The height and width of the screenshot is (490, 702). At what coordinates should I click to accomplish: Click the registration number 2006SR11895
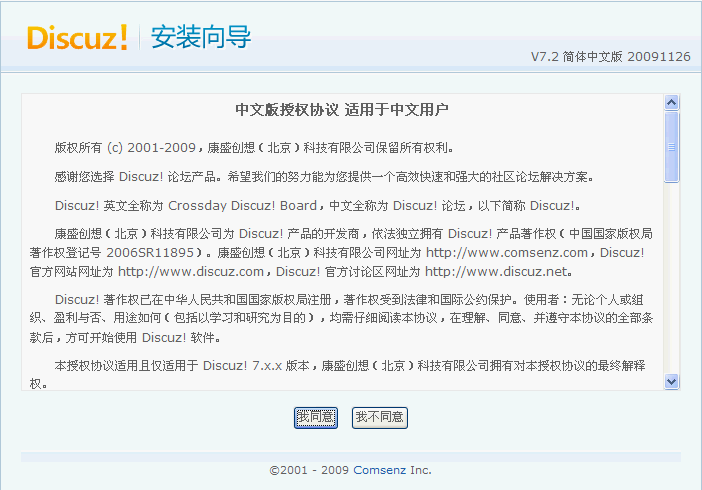[x=150, y=253]
